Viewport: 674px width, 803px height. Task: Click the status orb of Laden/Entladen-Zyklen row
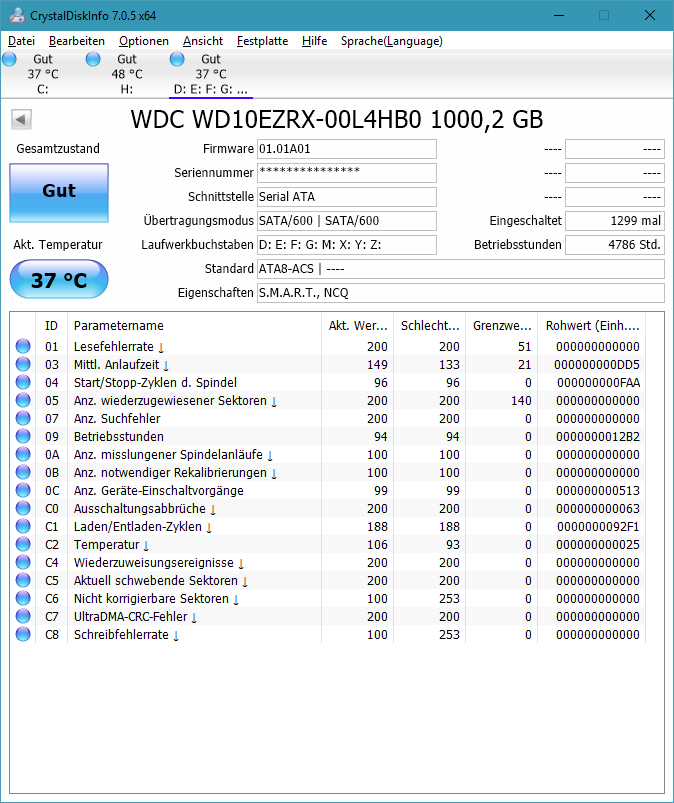tap(23, 526)
